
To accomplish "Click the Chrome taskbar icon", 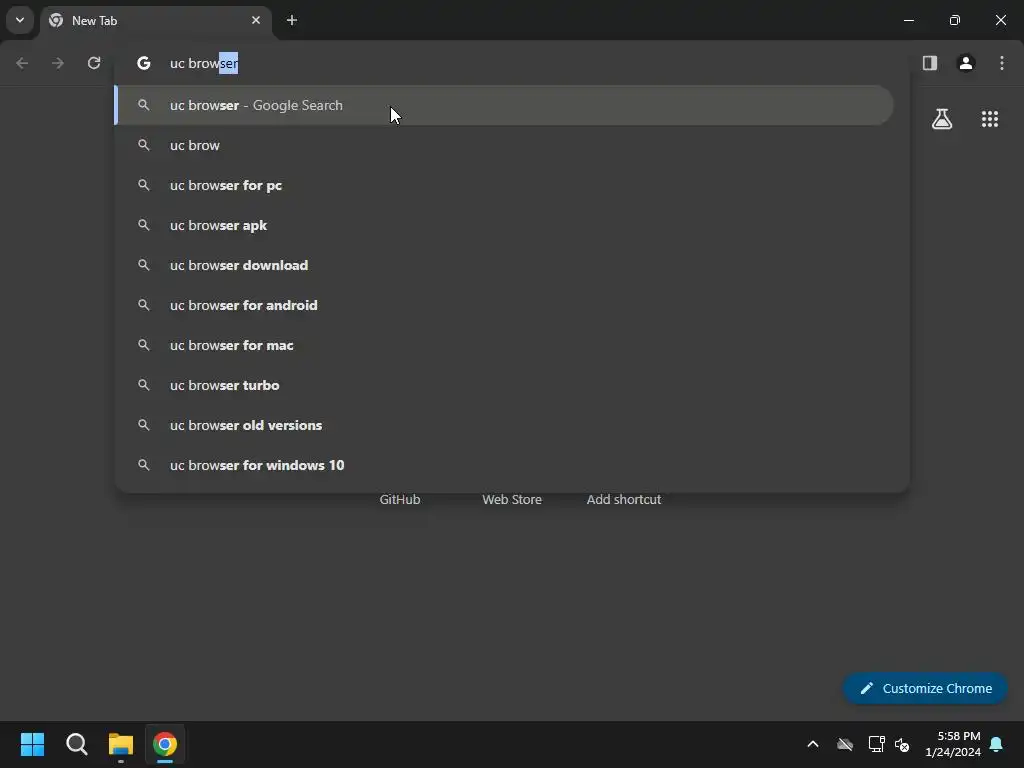I will click(x=165, y=744).
